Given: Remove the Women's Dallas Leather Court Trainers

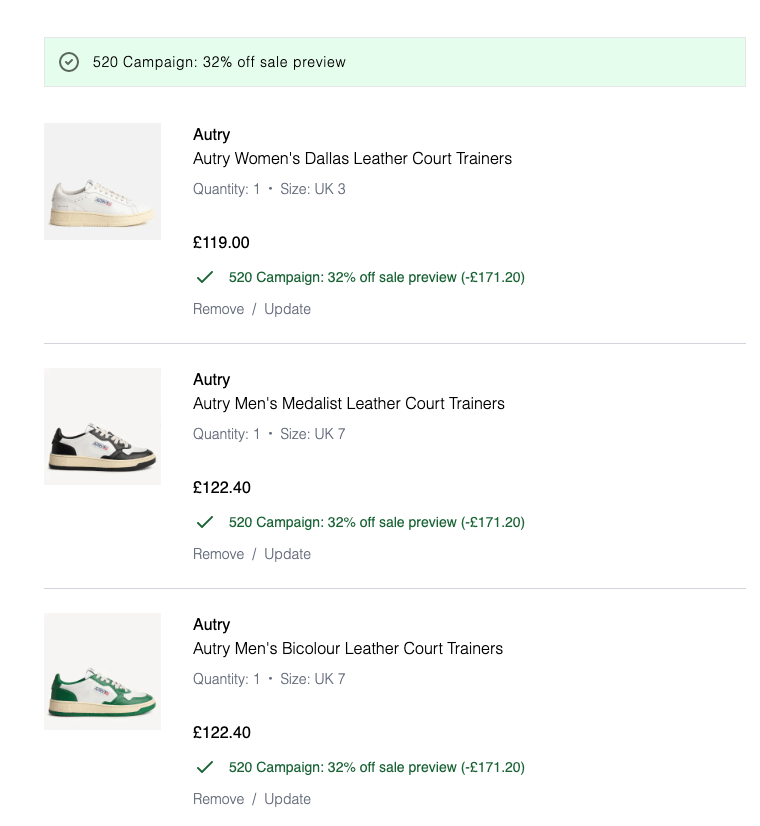Looking at the screenshot, I should pos(218,309).
